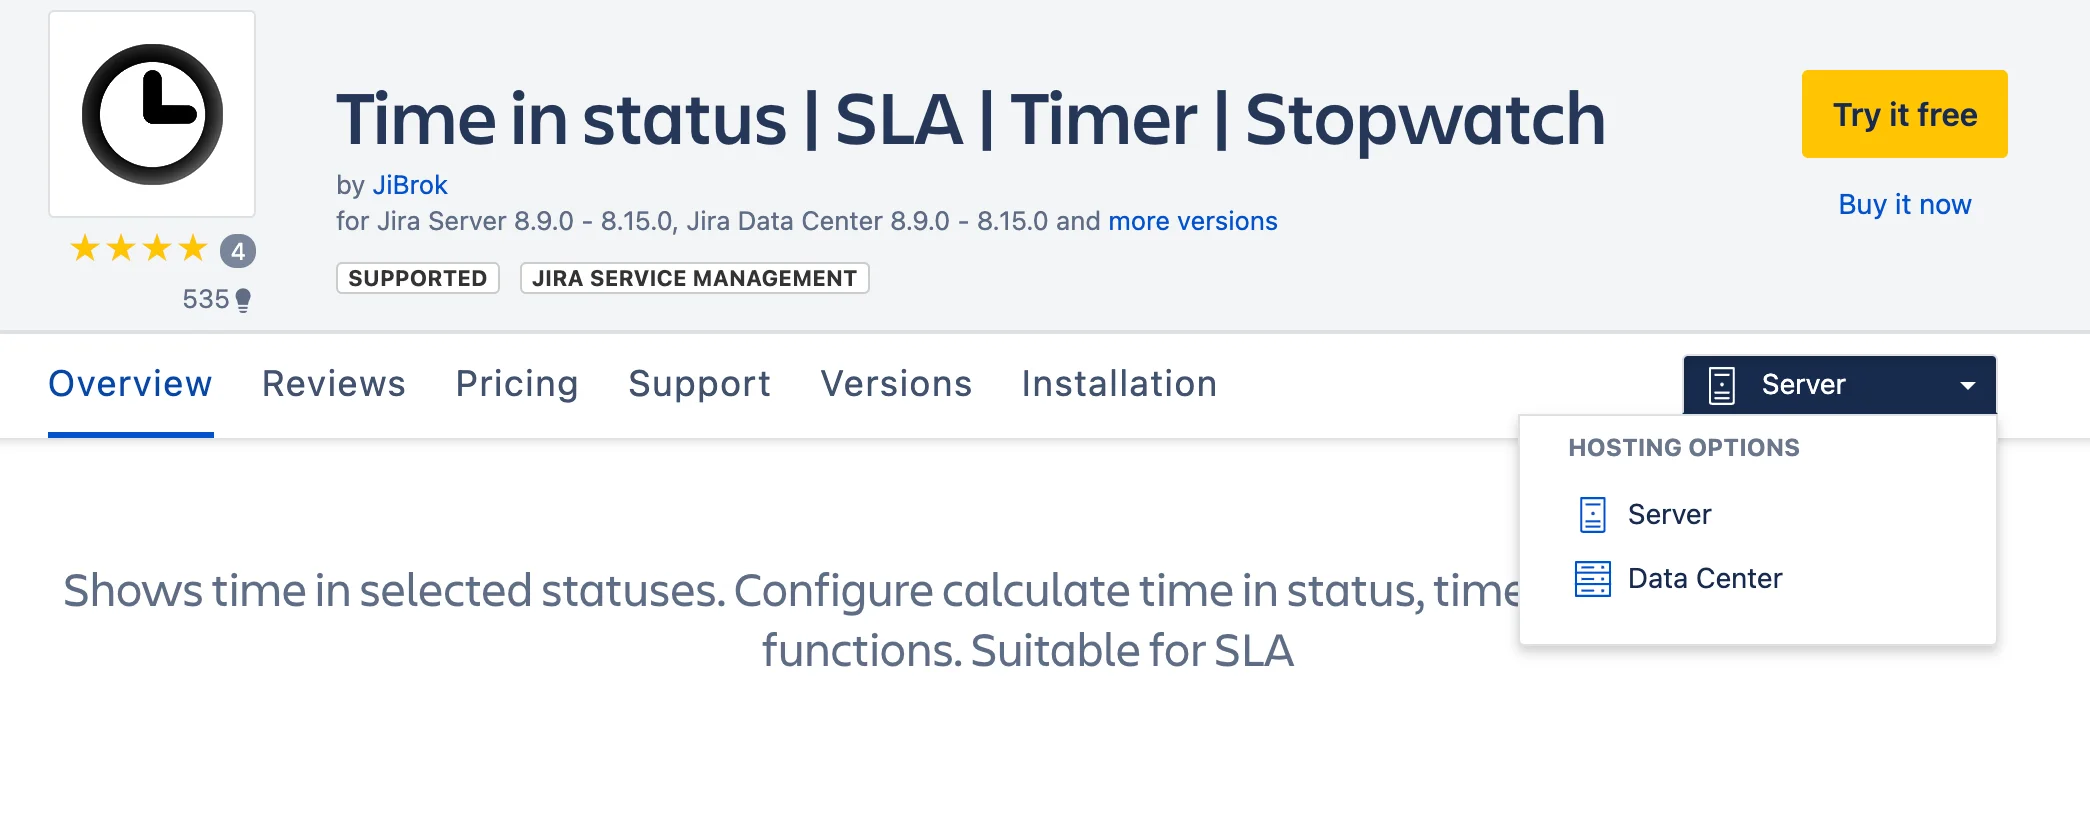This screenshot has height=816, width=2090.
Task: Open the JiBrok vendor link
Action: tap(409, 185)
